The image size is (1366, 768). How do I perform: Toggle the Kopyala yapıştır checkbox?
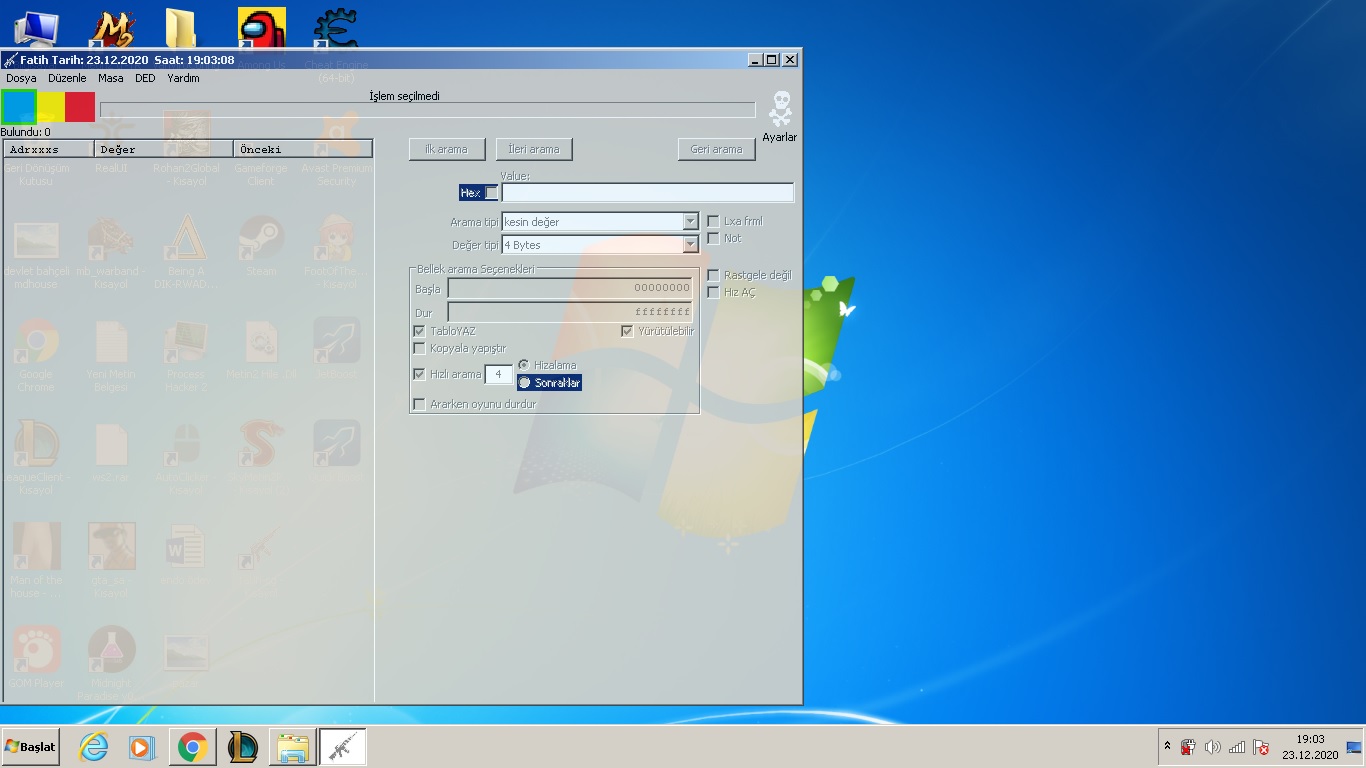pos(420,349)
